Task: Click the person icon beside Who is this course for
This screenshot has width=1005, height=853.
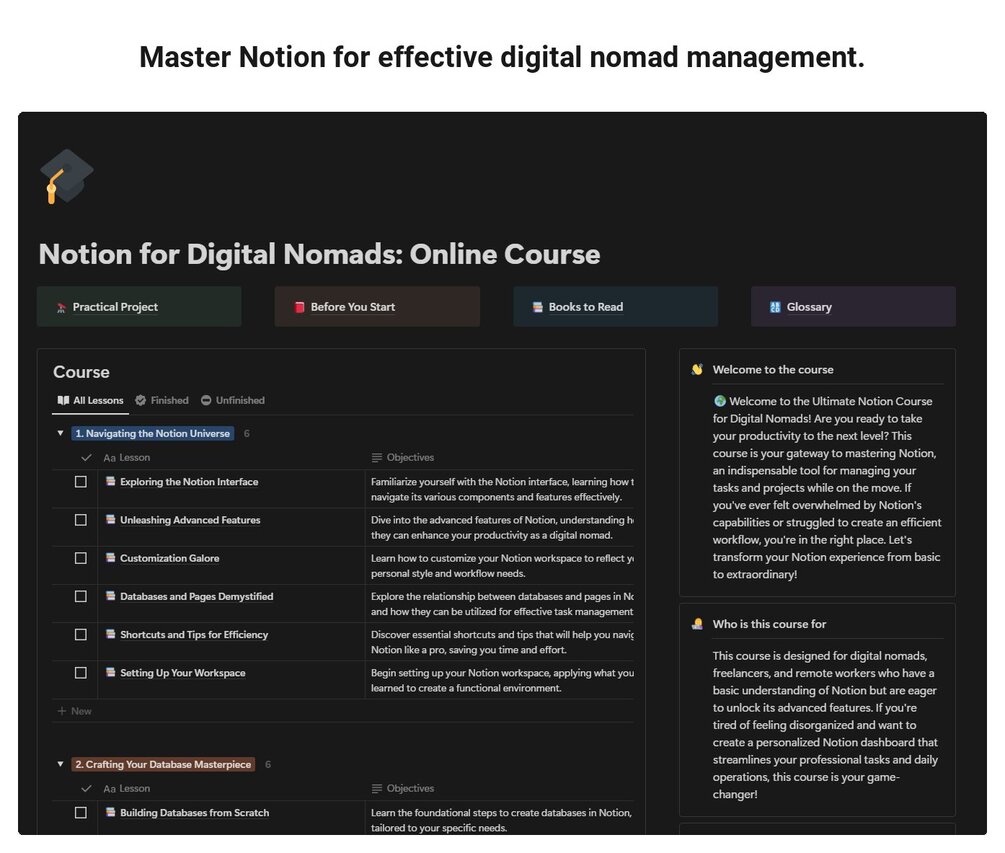Action: (697, 624)
